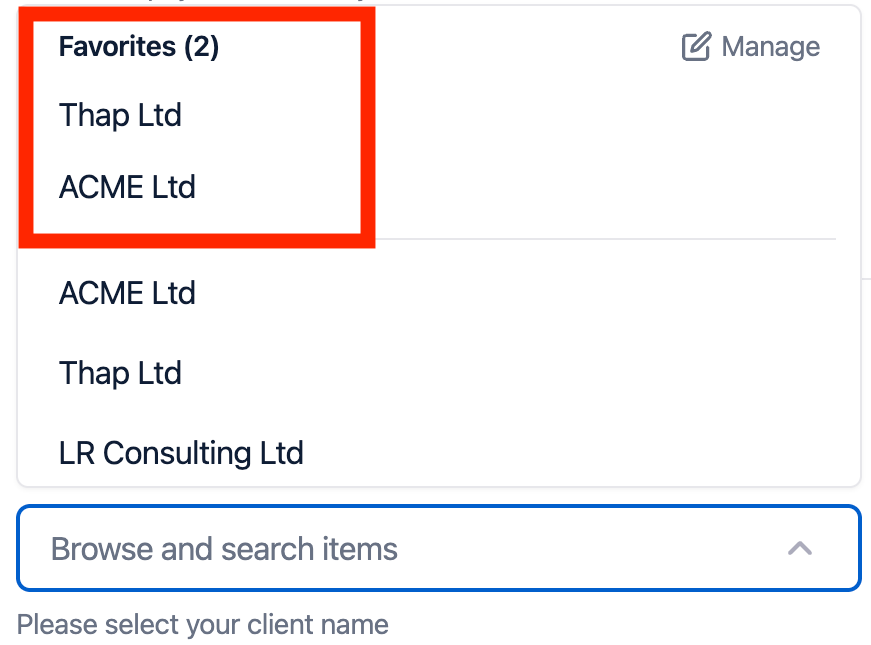
Task: Click the last favorite client entry
Action: tap(127, 187)
